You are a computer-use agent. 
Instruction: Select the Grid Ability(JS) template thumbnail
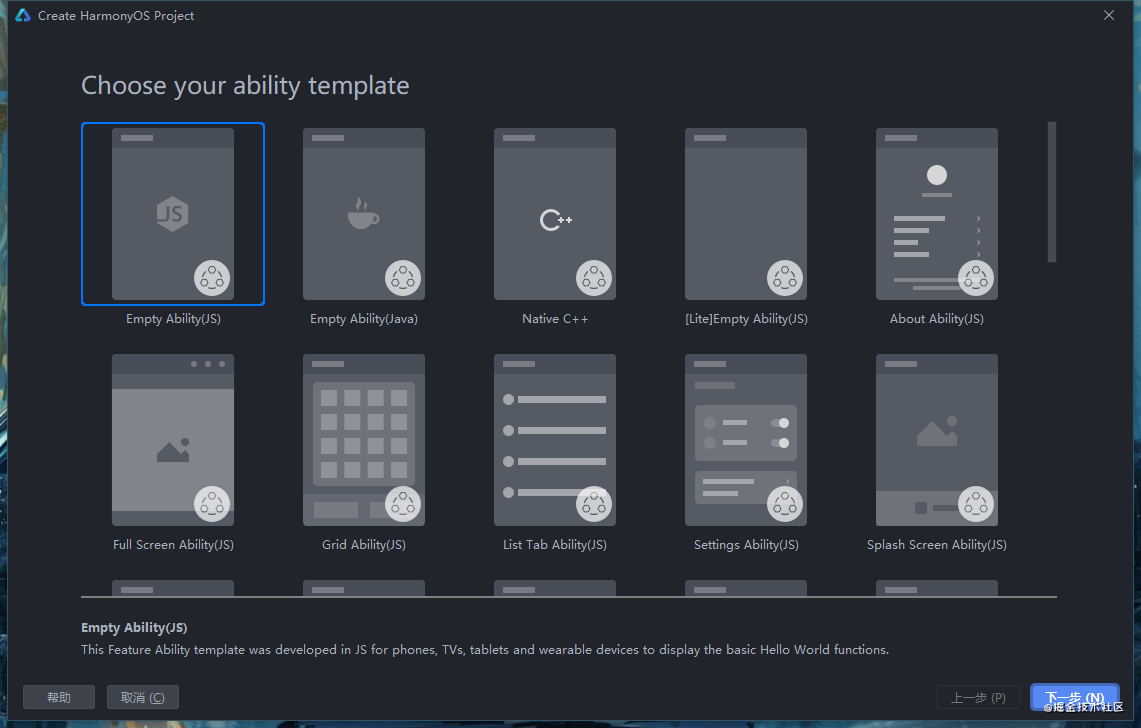[x=364, y=440]
